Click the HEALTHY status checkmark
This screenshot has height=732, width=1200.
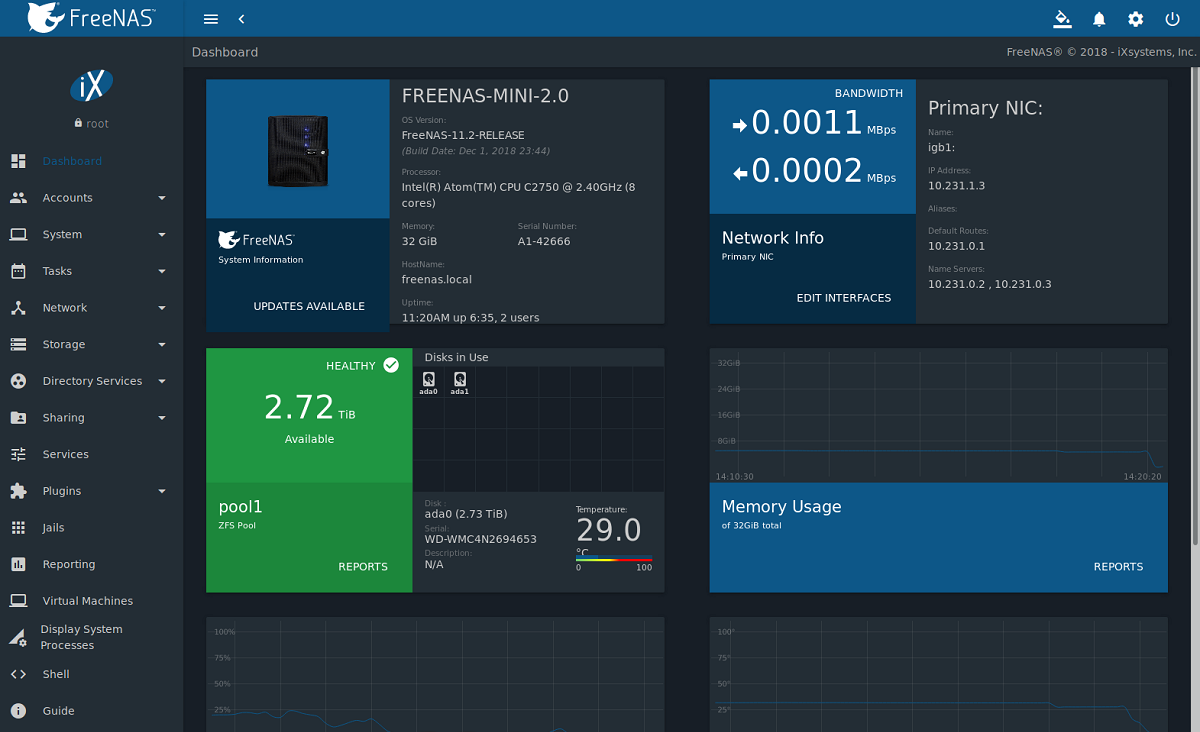[x=391, y=365]
